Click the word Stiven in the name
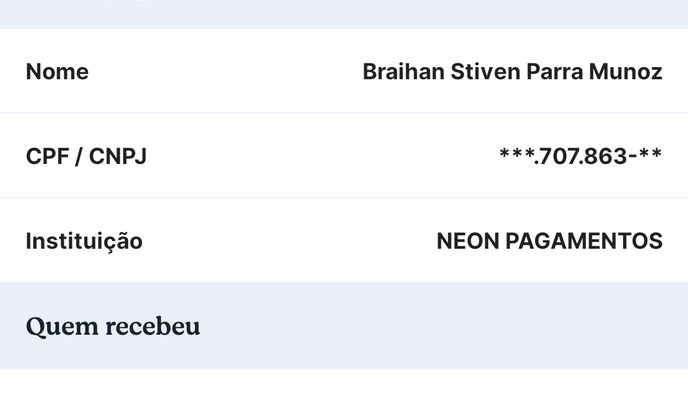688x400 pixels. 480,72
